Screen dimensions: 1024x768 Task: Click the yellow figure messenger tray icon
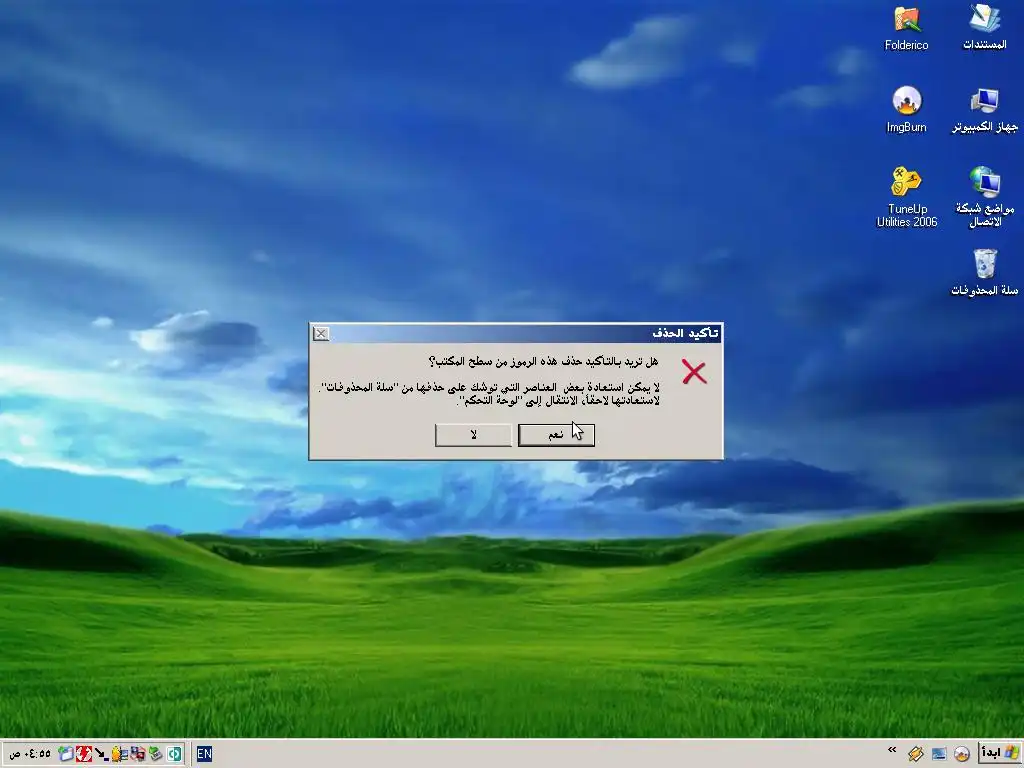120,754
